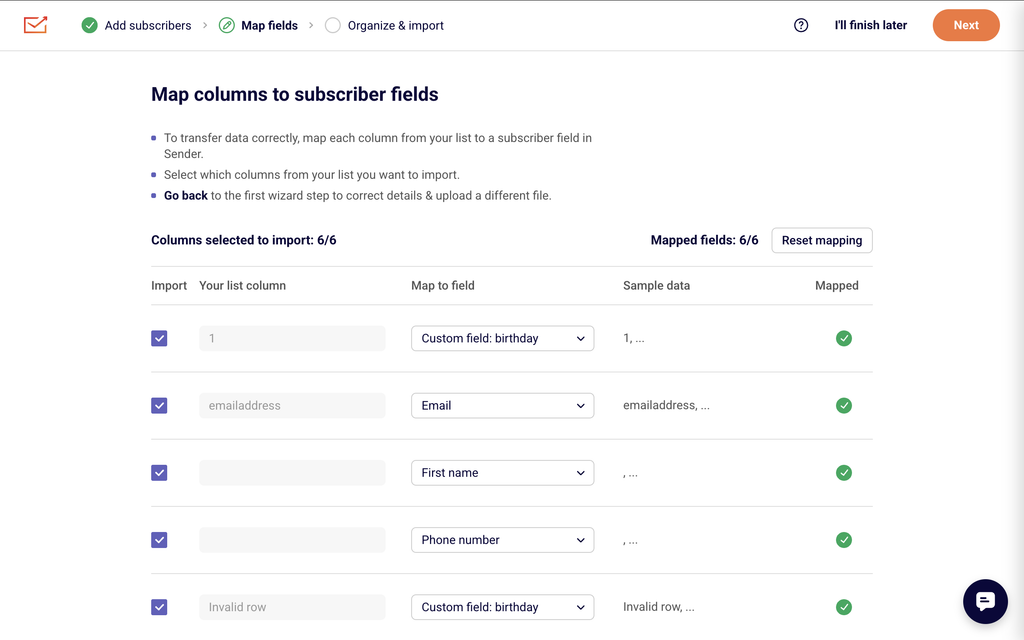Click sample data '1, ...'
Image resolution: width=1024 pixels, height=640 pixels.
click(x=633, y=338)
